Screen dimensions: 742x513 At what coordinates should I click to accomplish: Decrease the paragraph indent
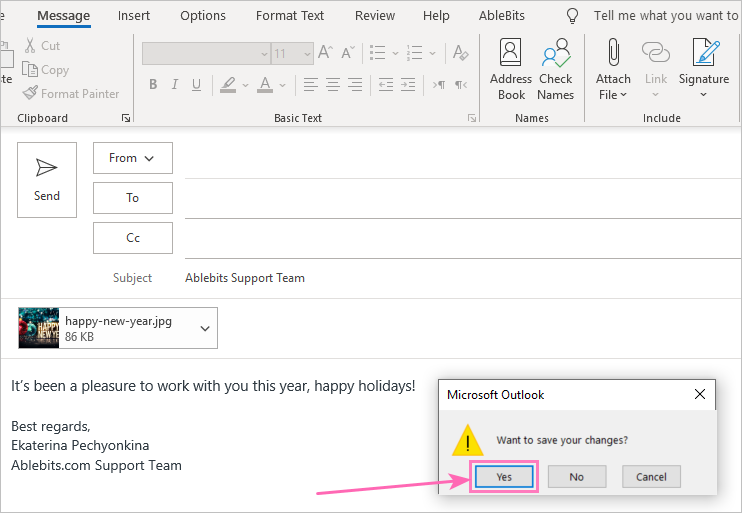click(386, 85)
